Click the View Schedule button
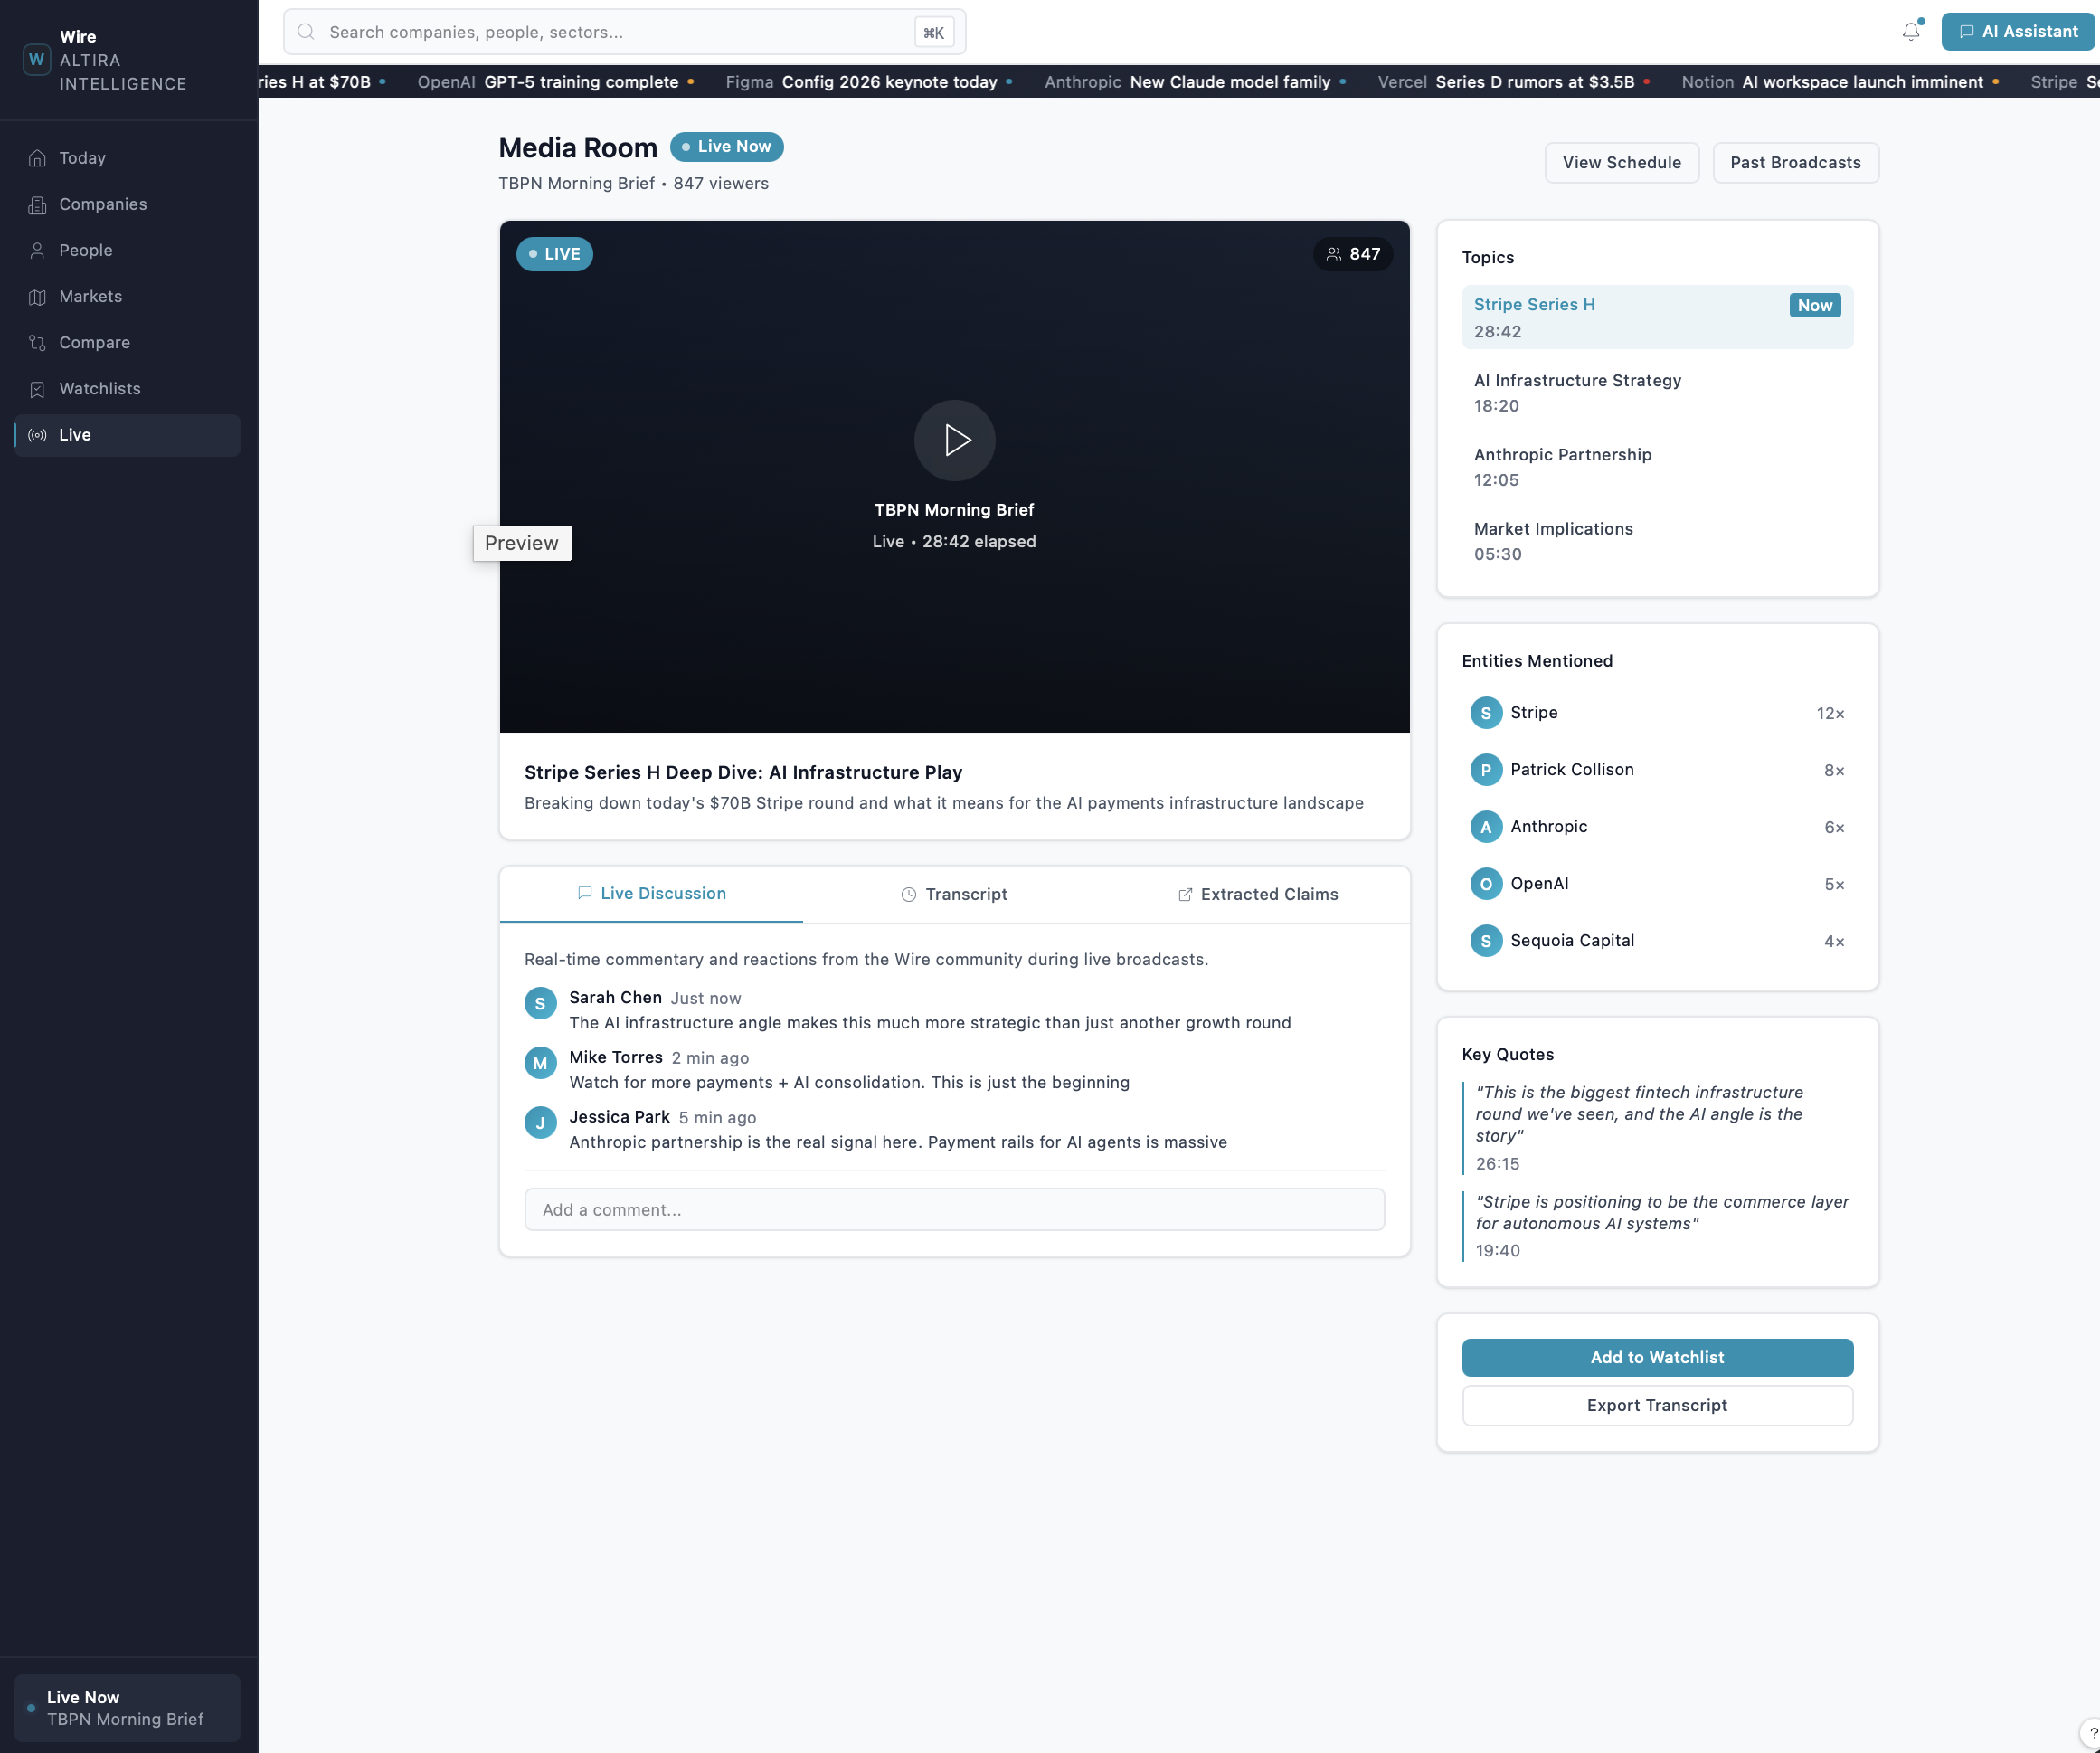This screenshot has height=1753, width=2100. tap(1621, 163)
